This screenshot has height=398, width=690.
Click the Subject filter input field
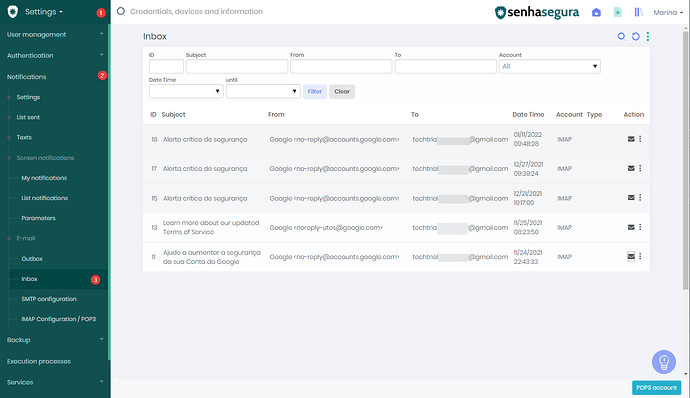click(x=237, y=66)
